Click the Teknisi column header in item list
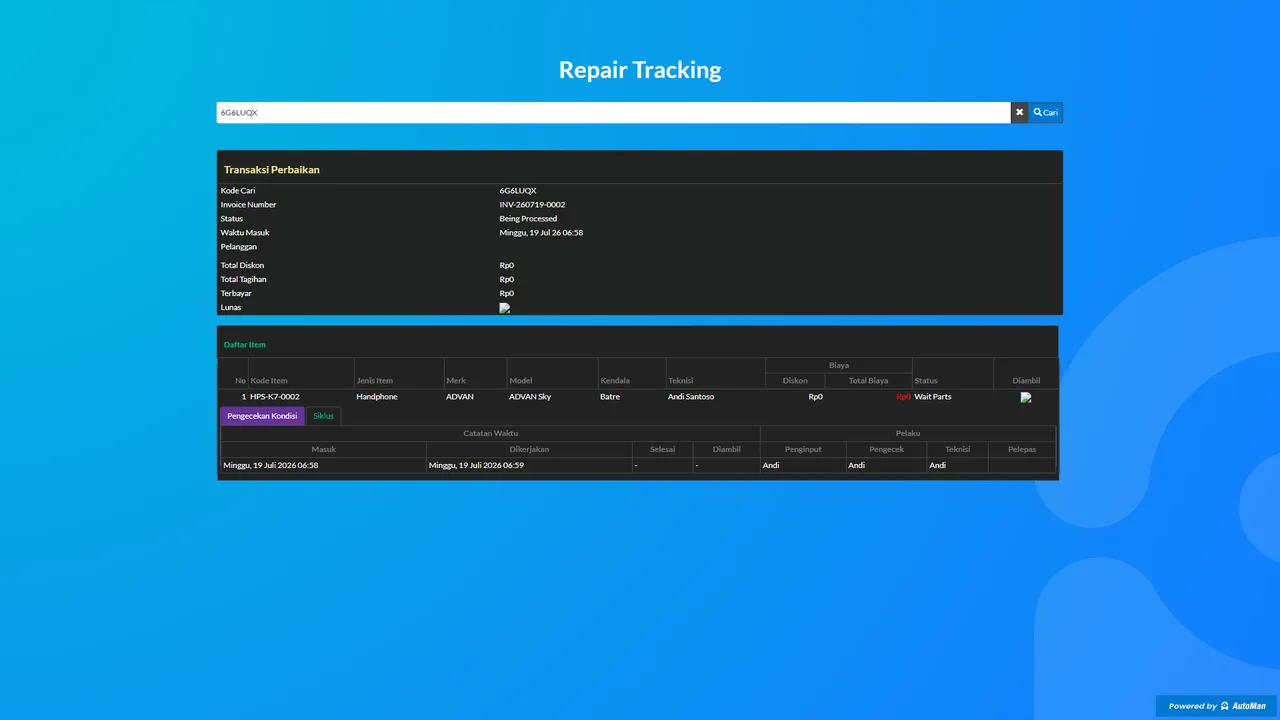 681,381
